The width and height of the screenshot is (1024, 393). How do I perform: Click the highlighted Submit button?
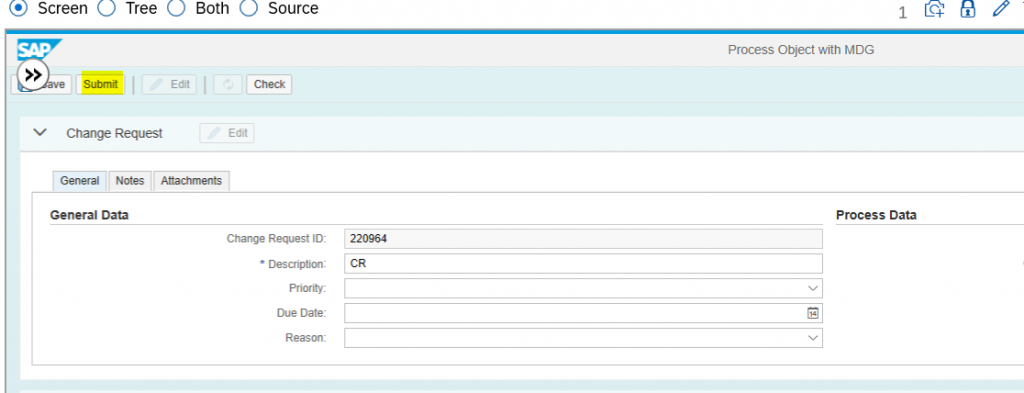pyautogui.click(x=101, y=84)
